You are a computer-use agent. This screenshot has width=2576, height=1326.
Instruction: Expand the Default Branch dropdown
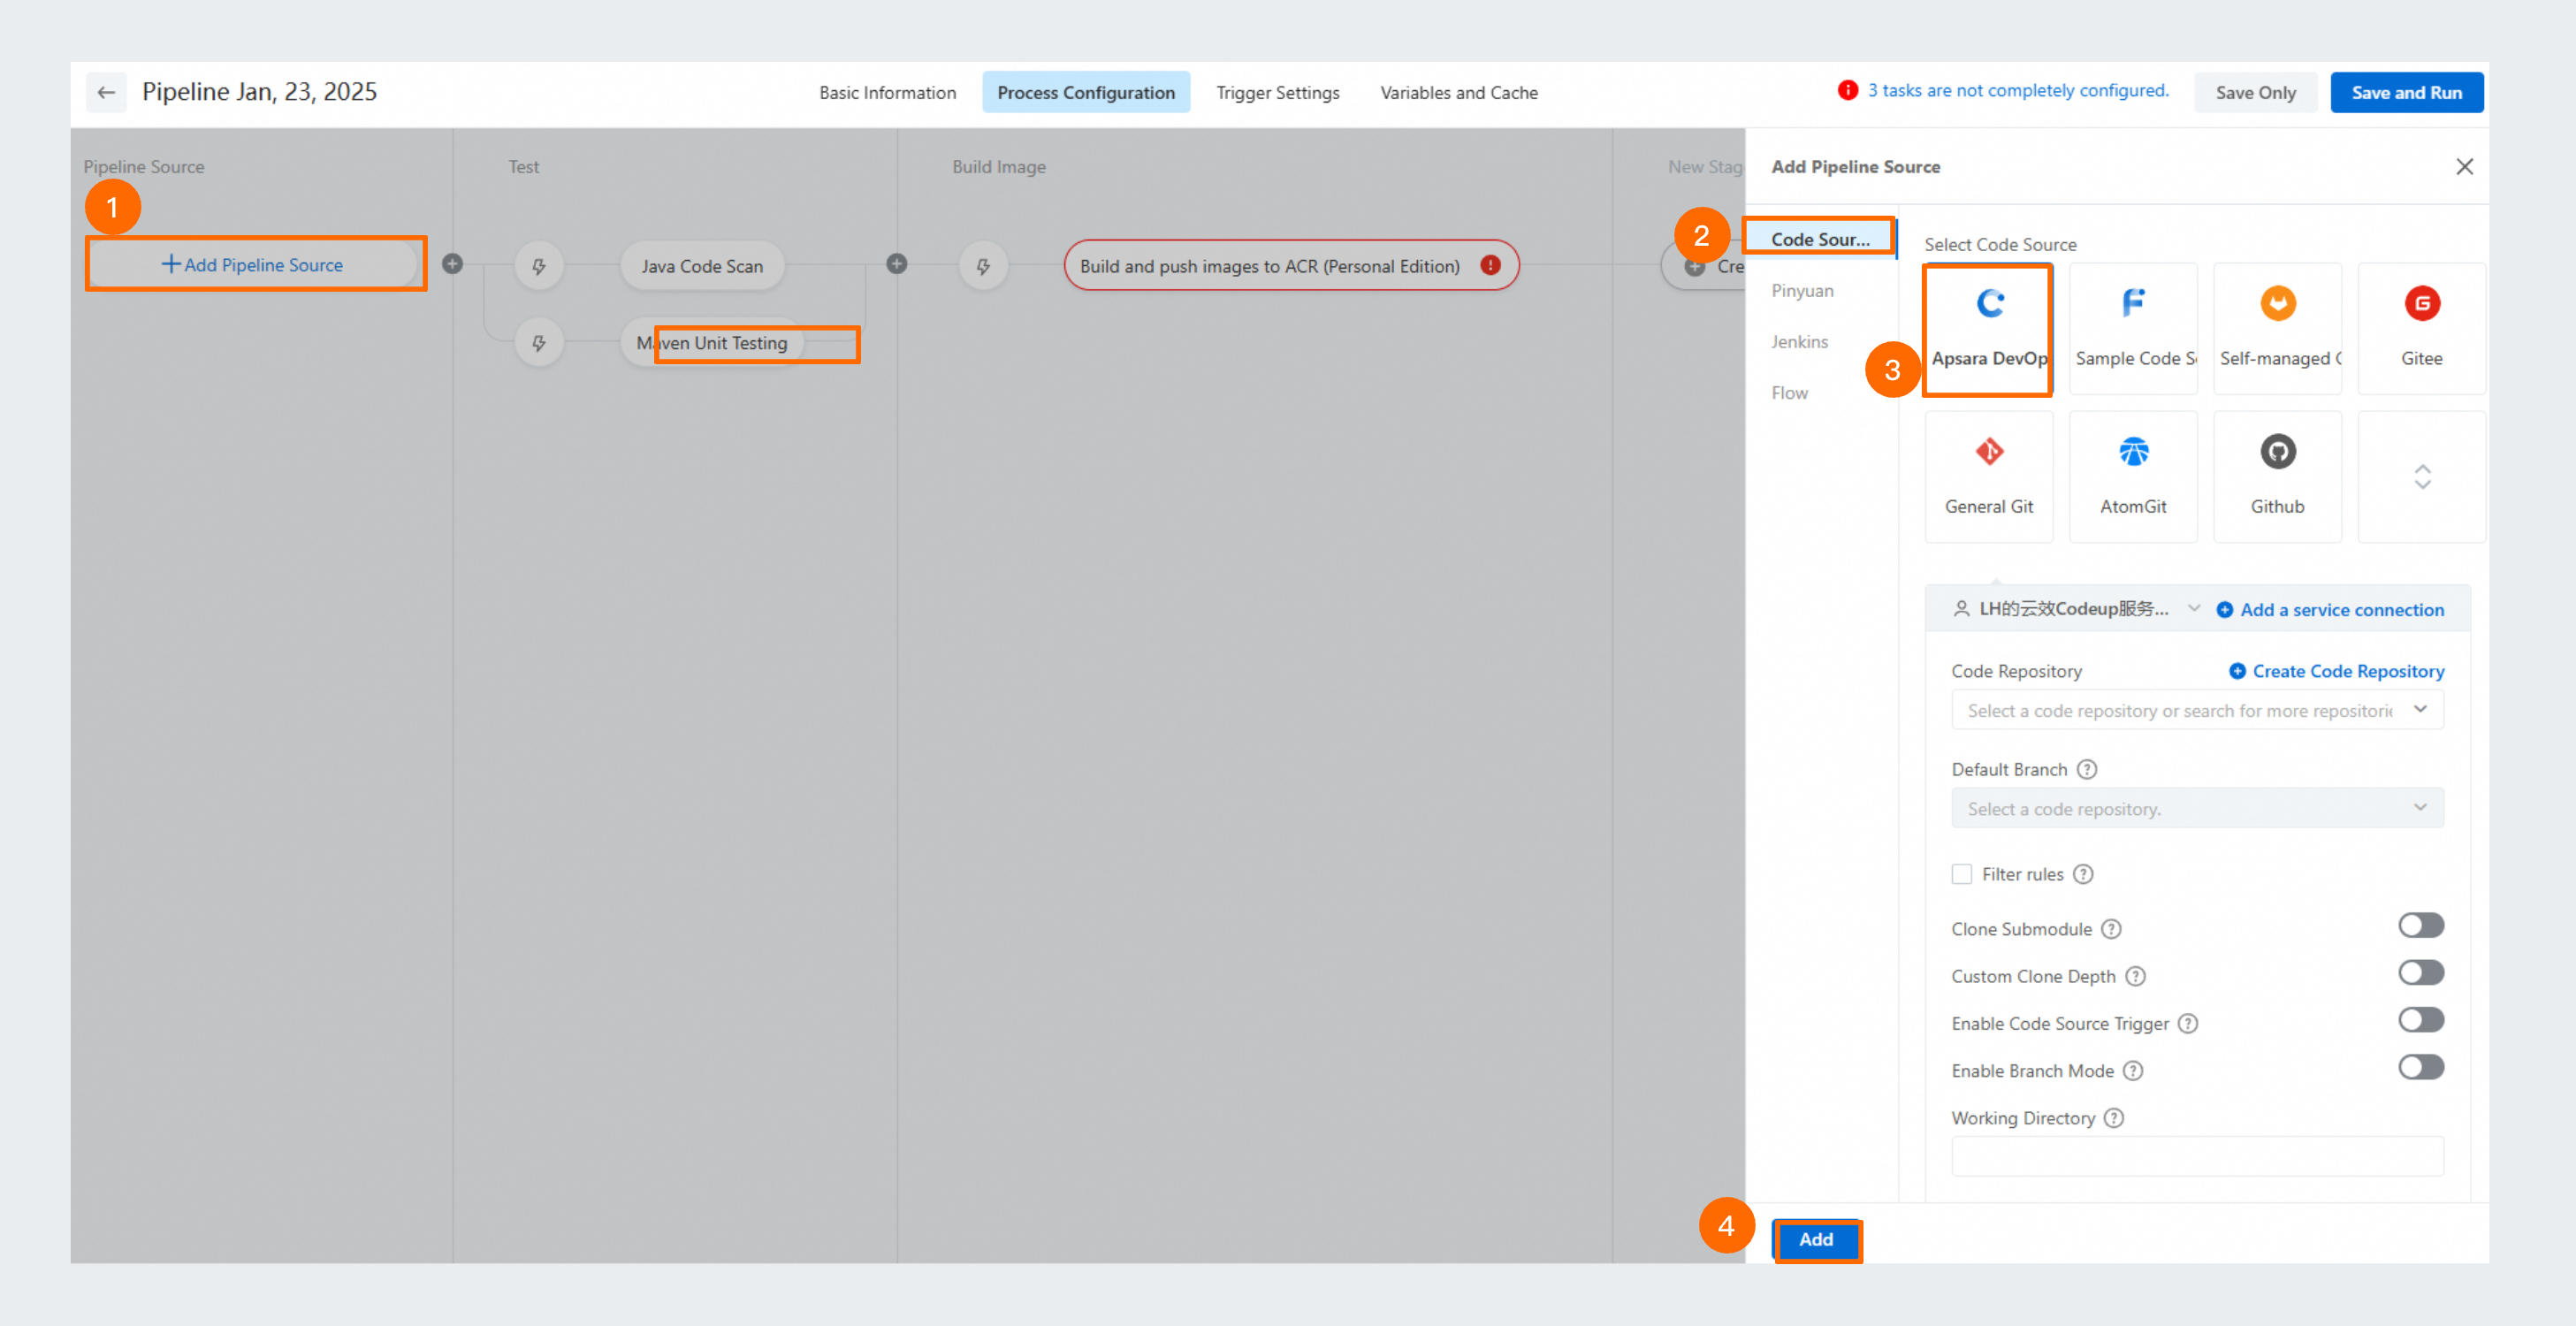(2197, 808)
